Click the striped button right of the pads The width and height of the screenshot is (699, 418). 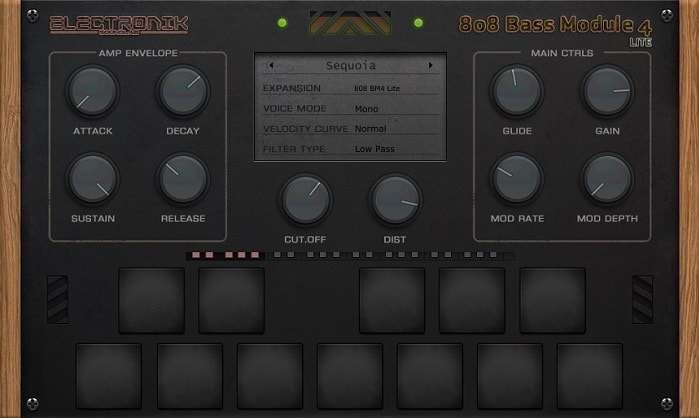click(x=642, y=299)
